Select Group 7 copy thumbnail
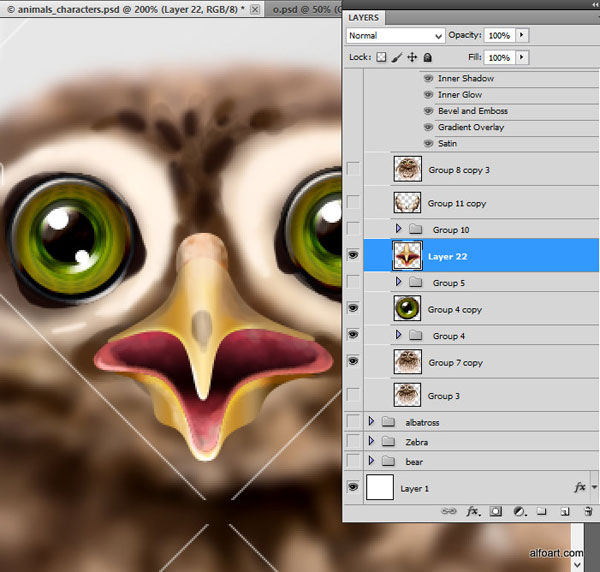Image resolution: width=600 pixels, height=572 pixels. tap(408, 362)
